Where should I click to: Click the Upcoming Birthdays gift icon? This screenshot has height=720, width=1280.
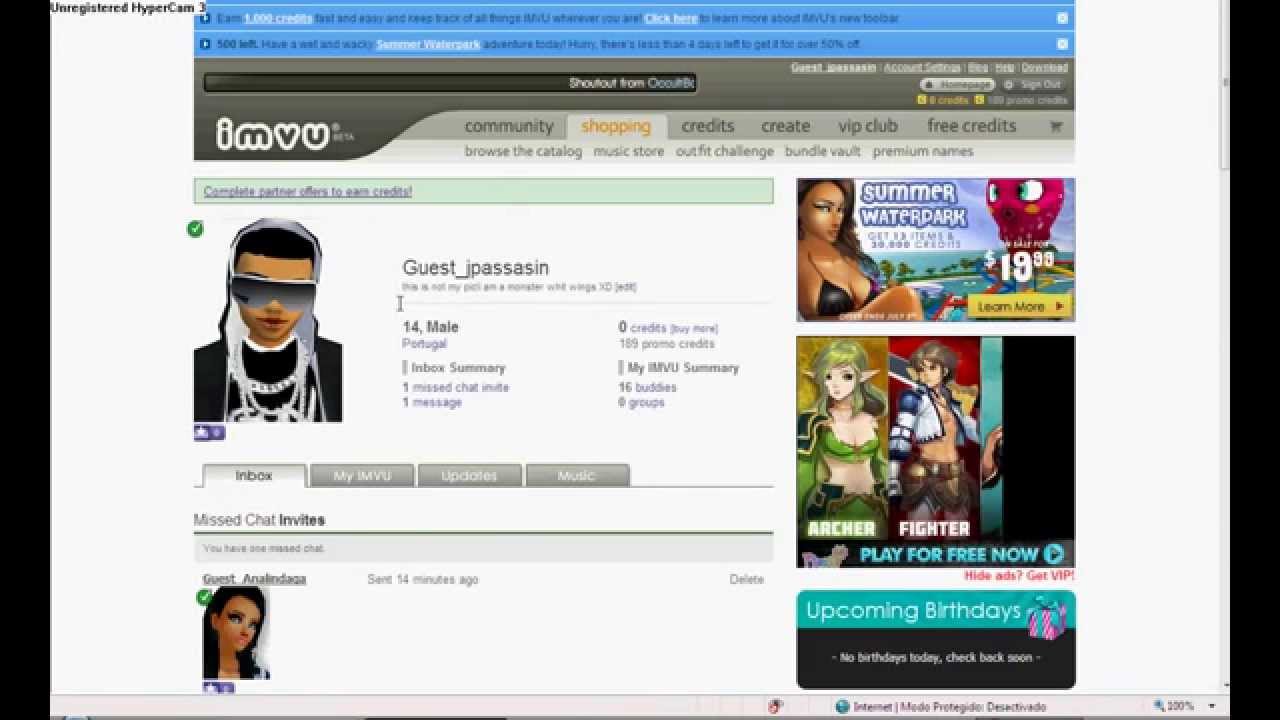pos(1046,617)
